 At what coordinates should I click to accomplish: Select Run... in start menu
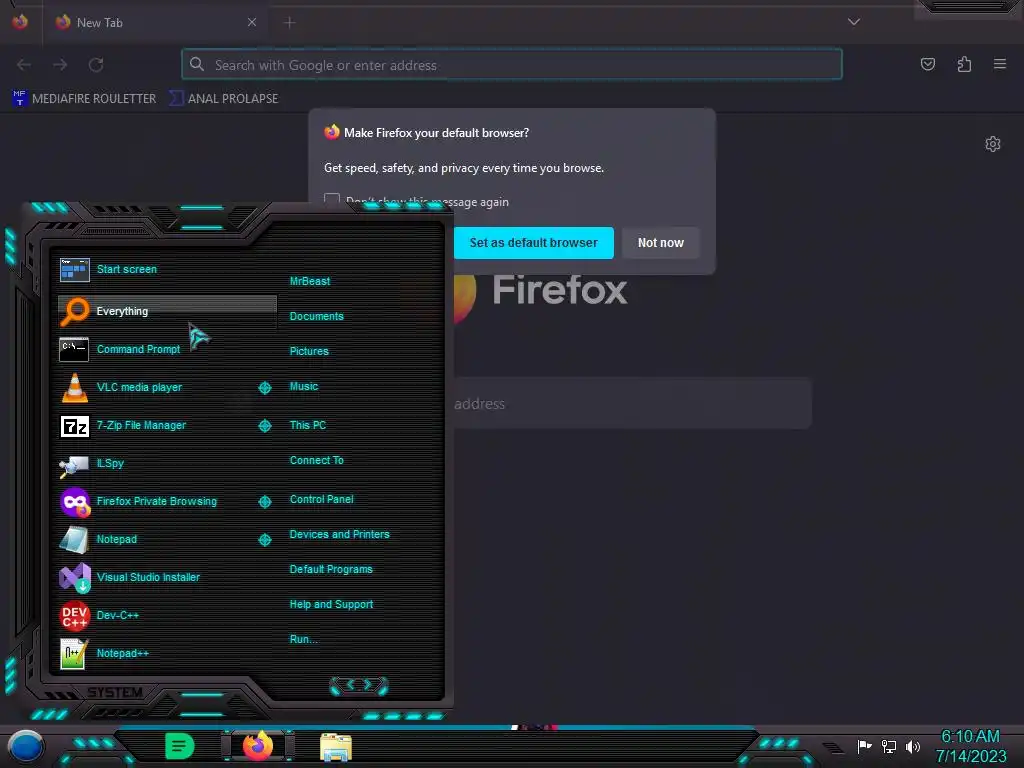tap(303, 639)
